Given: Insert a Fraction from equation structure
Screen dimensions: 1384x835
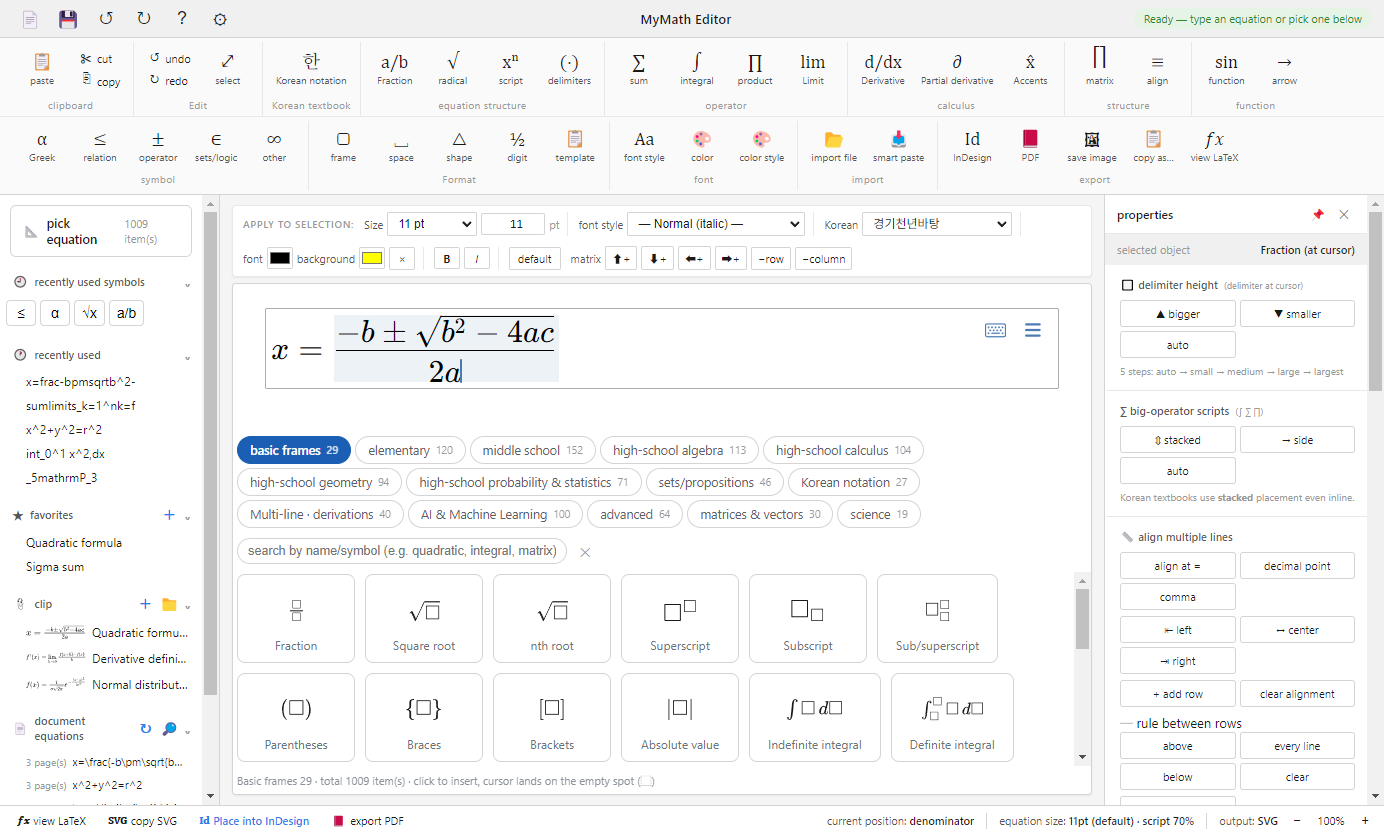Looking at the screenshot, I should (x=394, y=69).
